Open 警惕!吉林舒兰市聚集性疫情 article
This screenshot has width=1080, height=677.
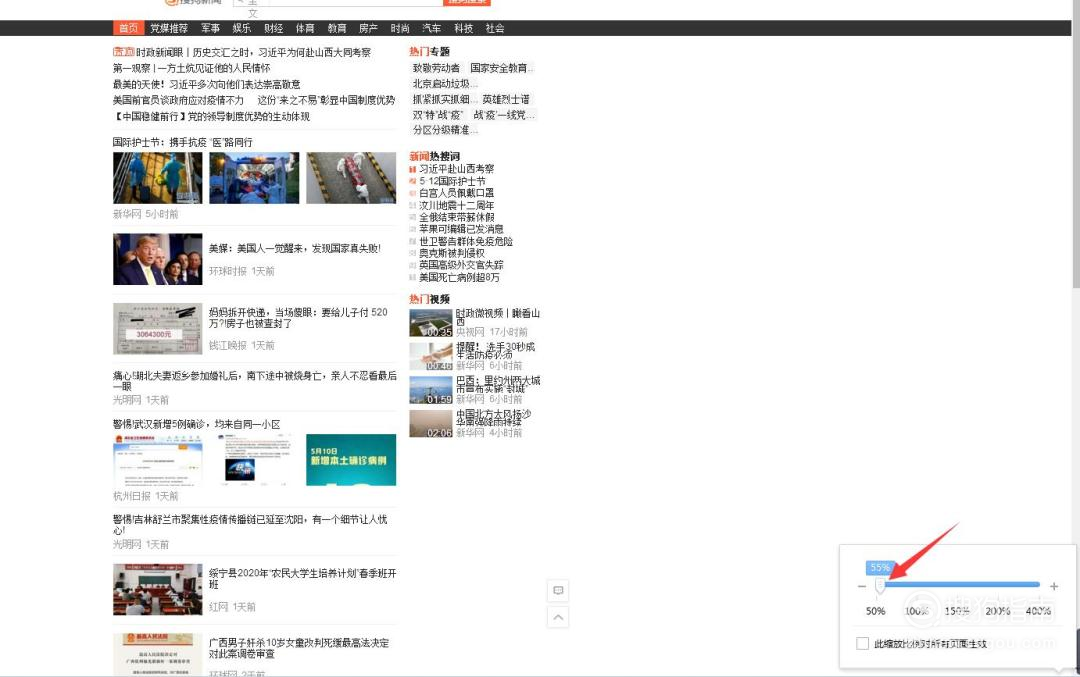tap(251, 525)
